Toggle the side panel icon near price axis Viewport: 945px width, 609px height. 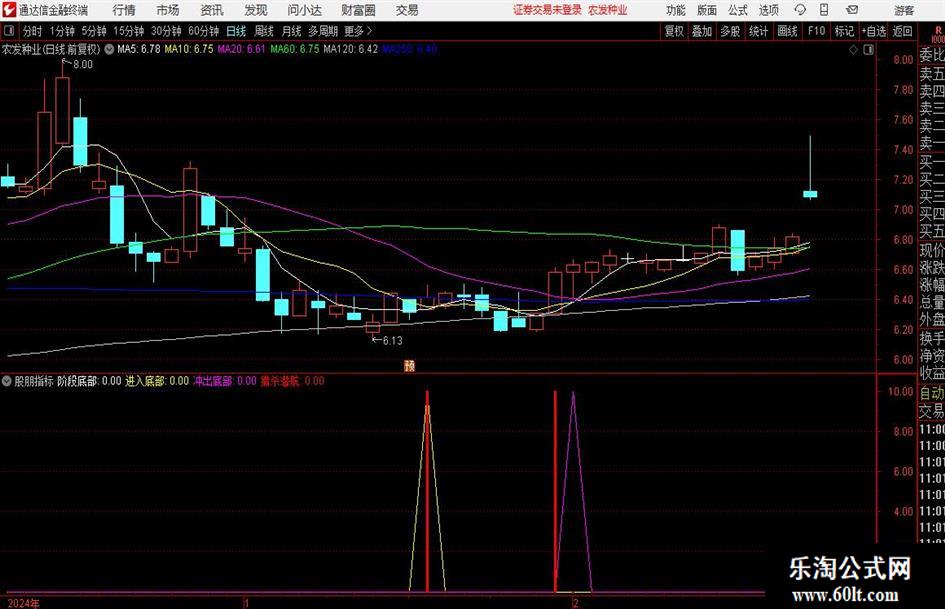click(868, 50)
